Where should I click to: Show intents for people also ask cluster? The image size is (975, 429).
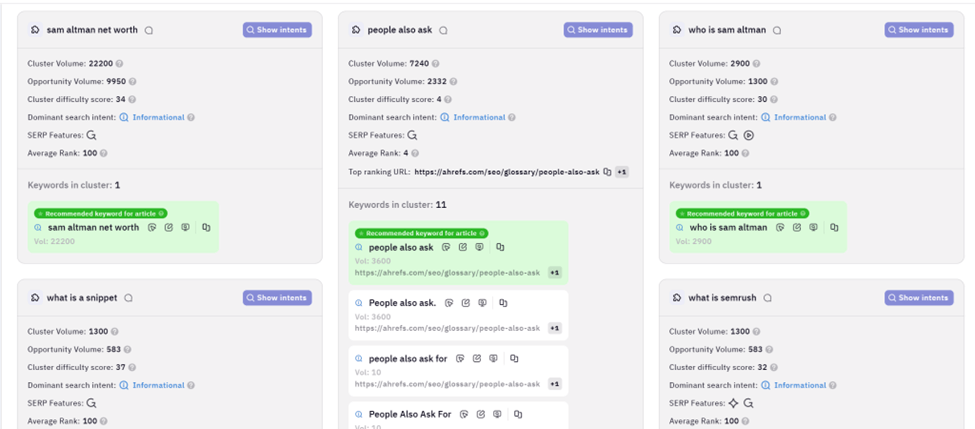(598, 30)
